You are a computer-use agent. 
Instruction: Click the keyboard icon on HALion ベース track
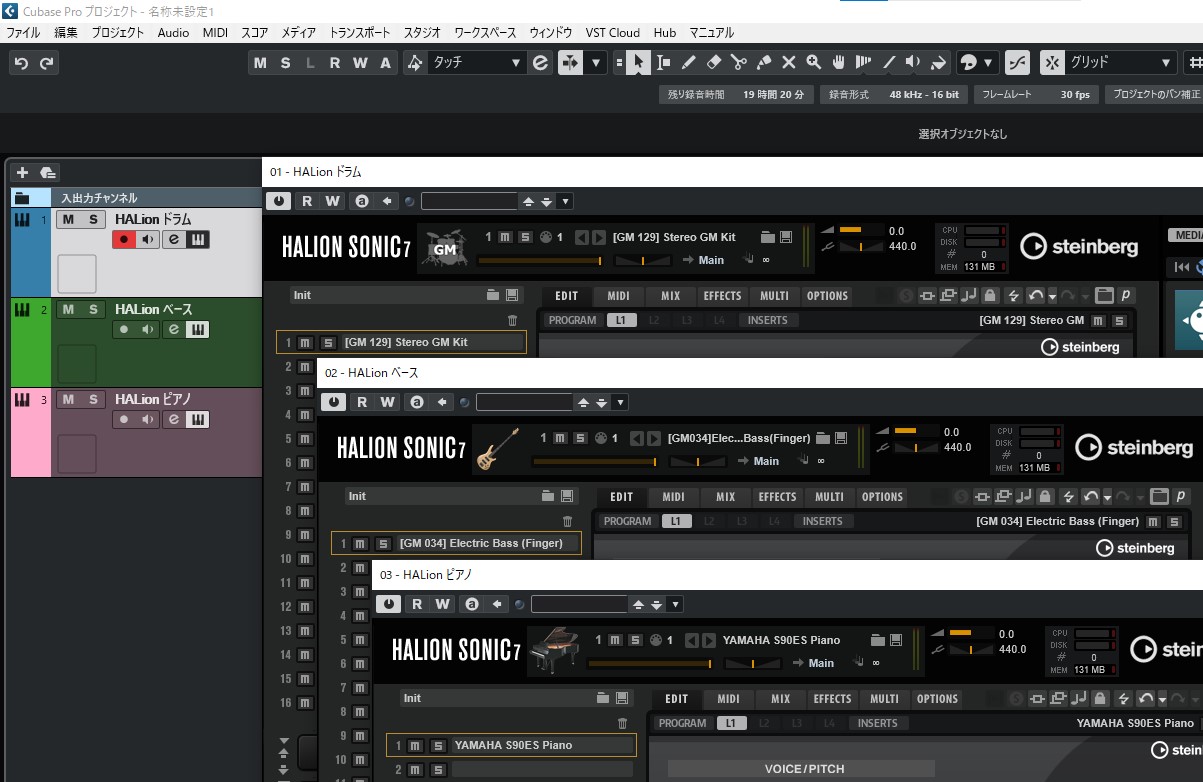click(x=197, y=329)
